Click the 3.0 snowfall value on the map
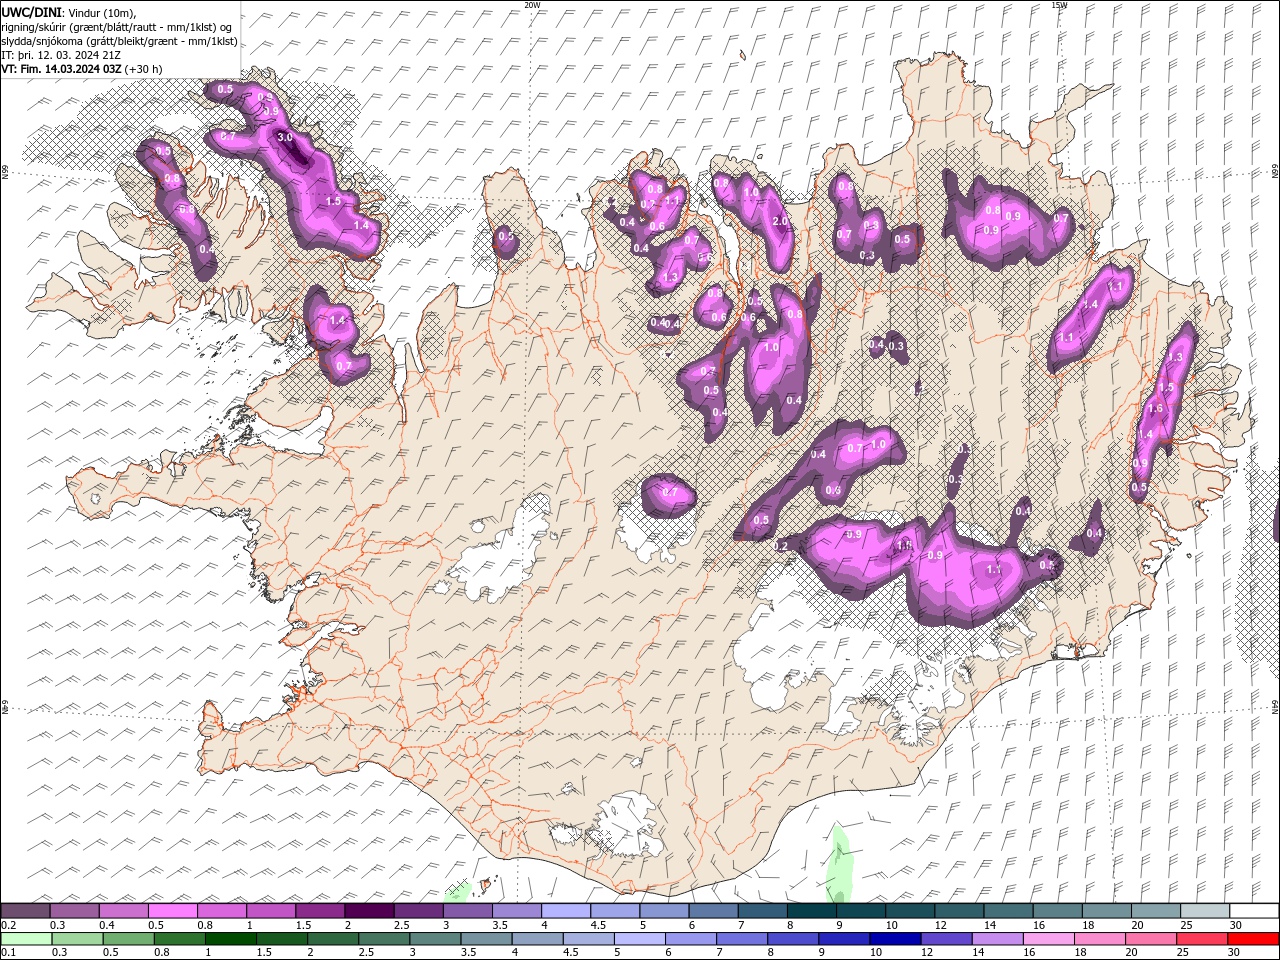The width and height of the screenshot is (1280, 960). click(x=285, y=138)
